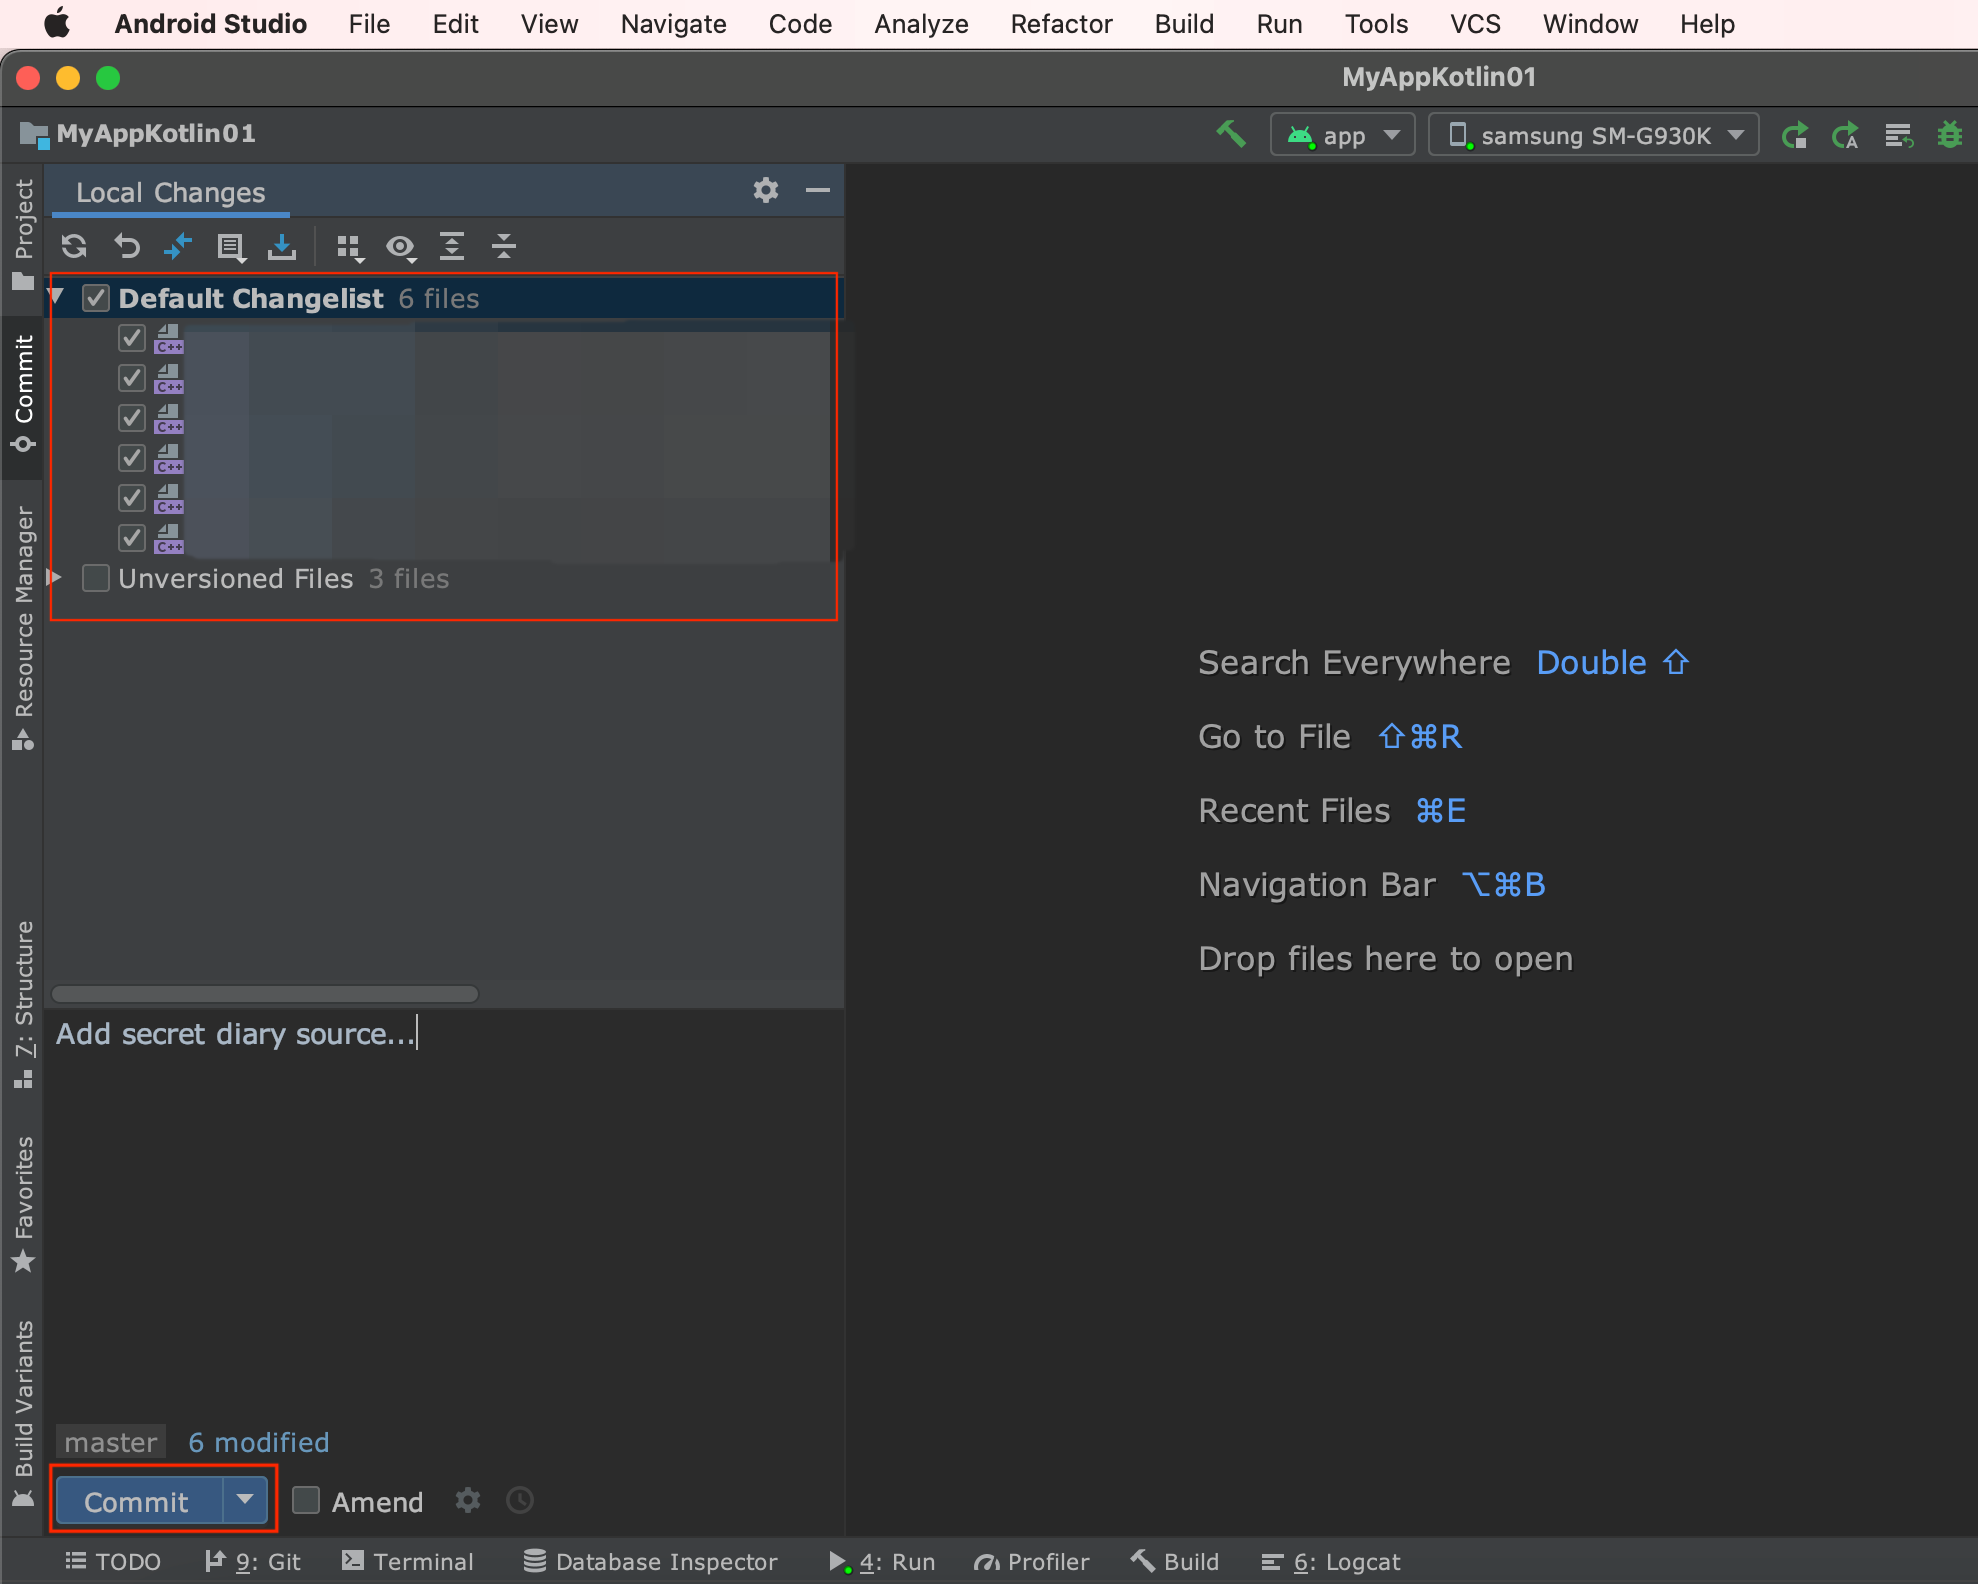Click the Shelve download icon
This screenshot has width=1978, height=1584.
click(x=282, y=246)
